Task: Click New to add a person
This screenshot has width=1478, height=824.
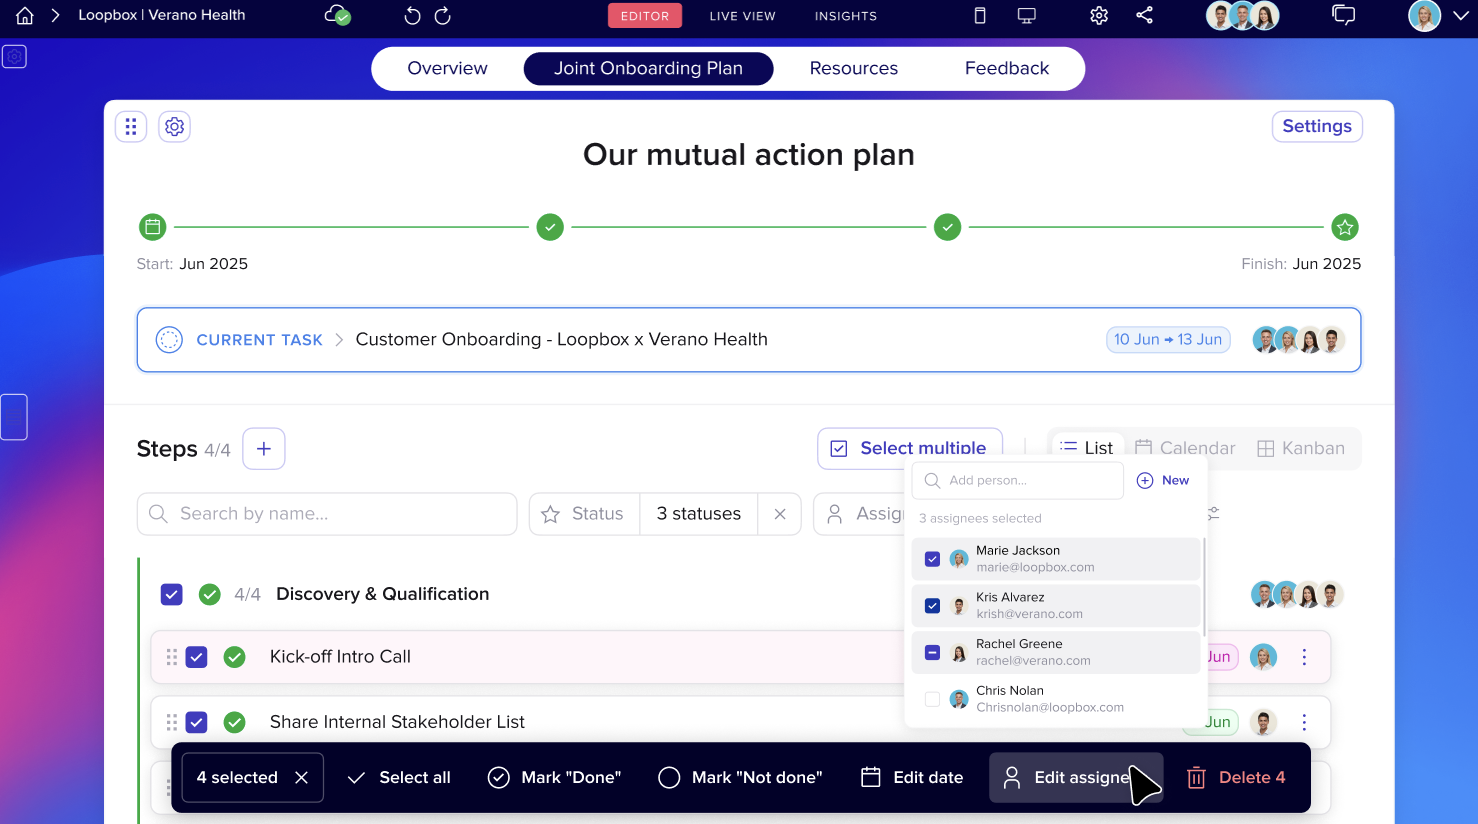Action: [1163, 480]
